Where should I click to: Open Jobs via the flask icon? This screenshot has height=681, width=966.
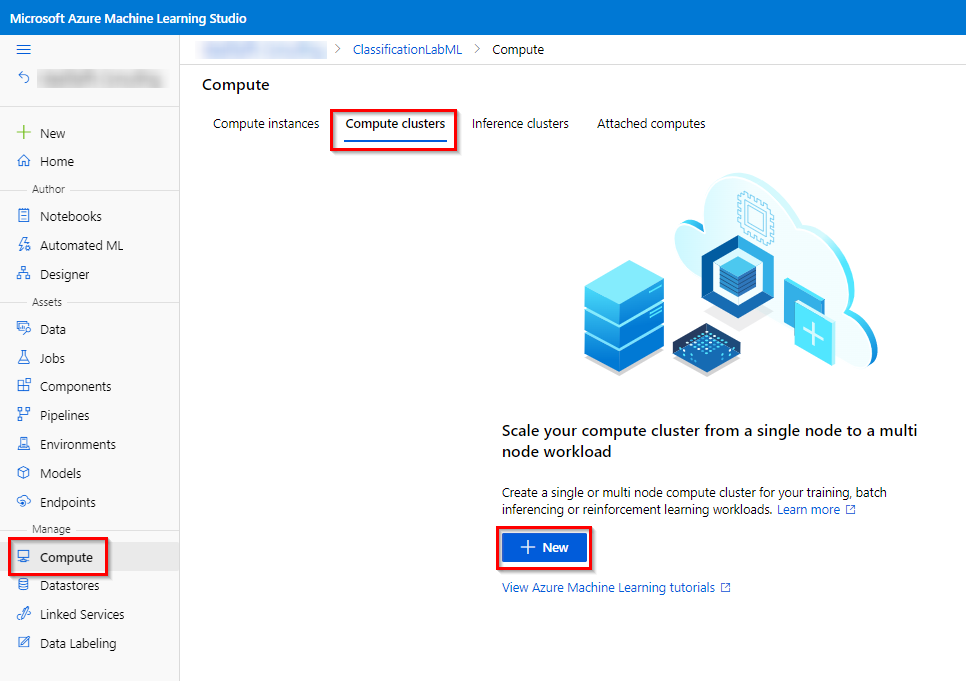click(x=24, y=358)
